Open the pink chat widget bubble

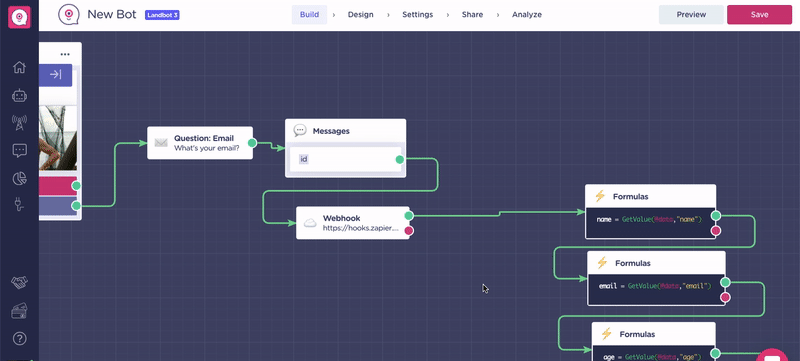772,355
